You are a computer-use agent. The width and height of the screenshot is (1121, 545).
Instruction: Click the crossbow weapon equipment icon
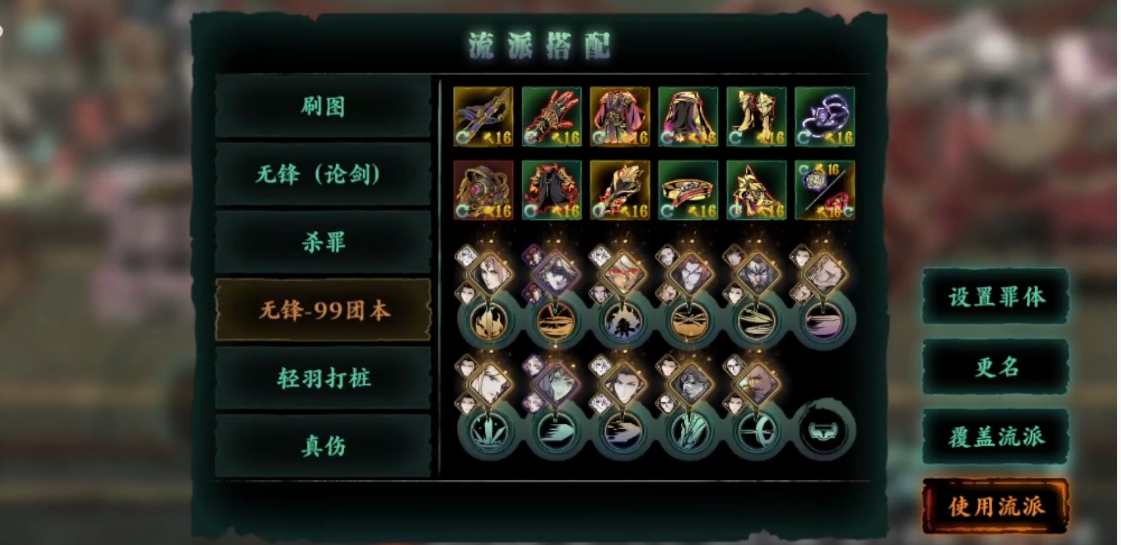483,117
